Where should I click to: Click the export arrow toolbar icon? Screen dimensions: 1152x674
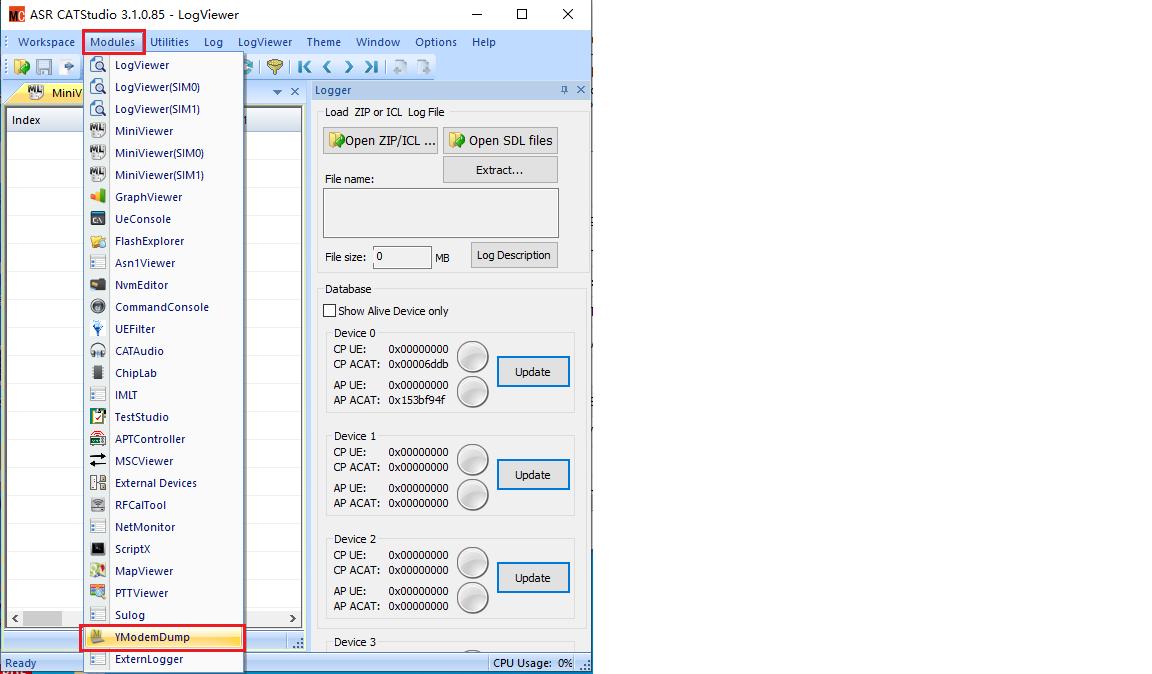[x=68, y=67]
